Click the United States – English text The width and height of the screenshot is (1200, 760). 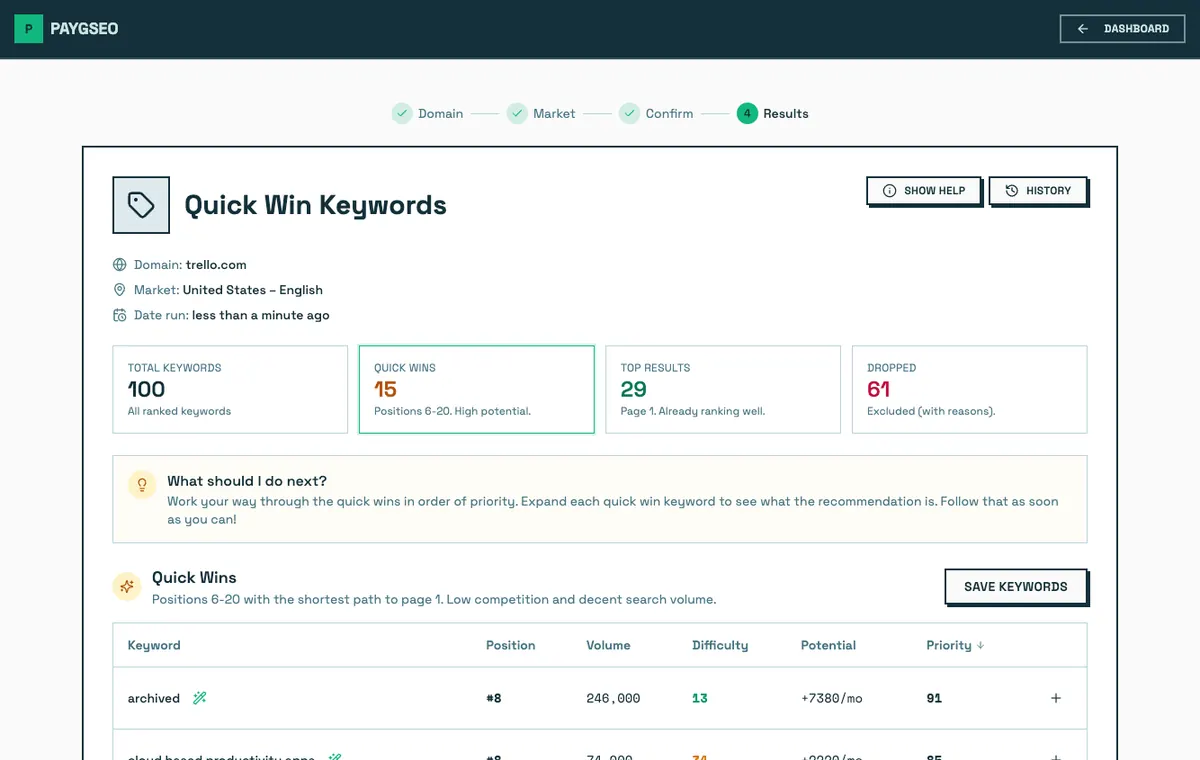click(253, 290)
